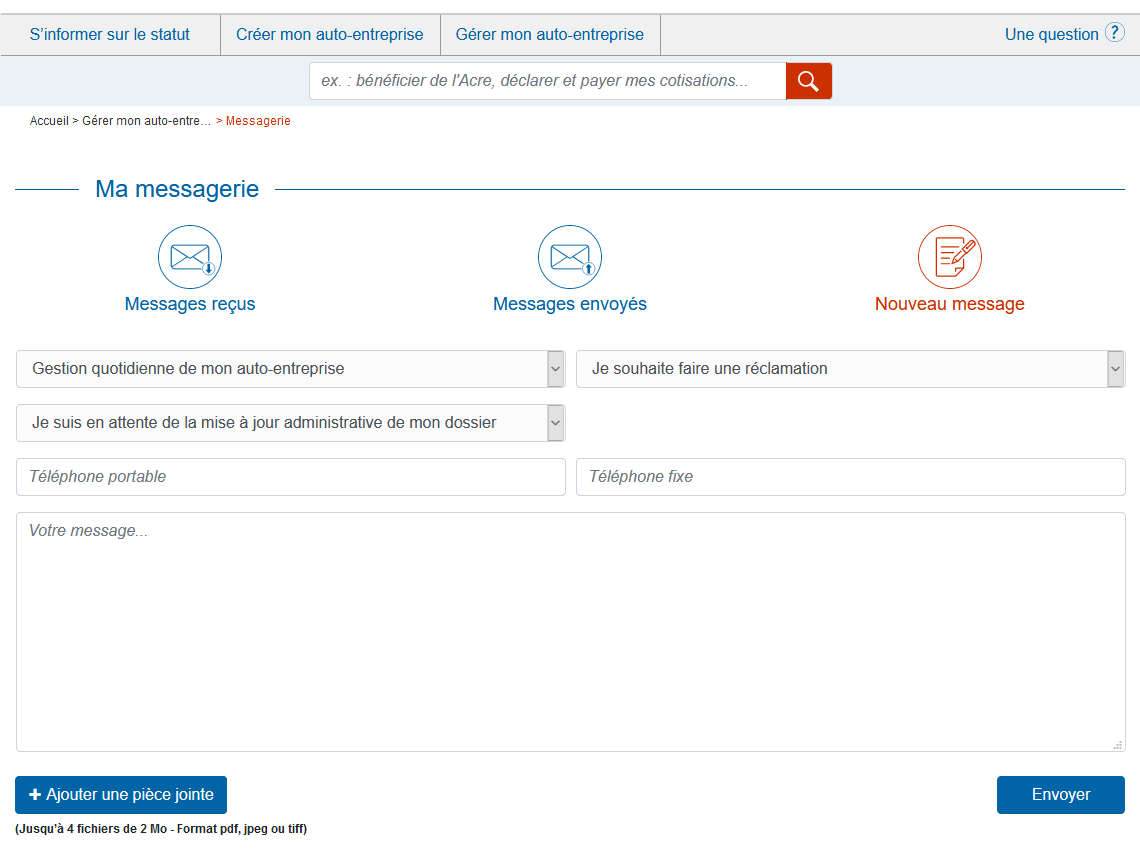The width and height of the screenshot is (1140, 853).
Task: Expand the mise à jour administrative dropdown
Action: [555, 423]
